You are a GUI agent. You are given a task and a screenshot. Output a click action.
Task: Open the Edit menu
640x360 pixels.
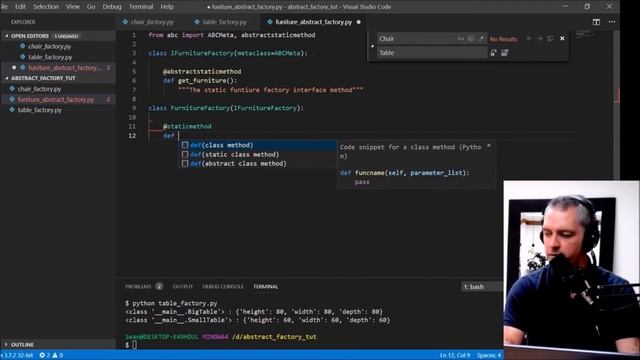click(x=20, y=7)
